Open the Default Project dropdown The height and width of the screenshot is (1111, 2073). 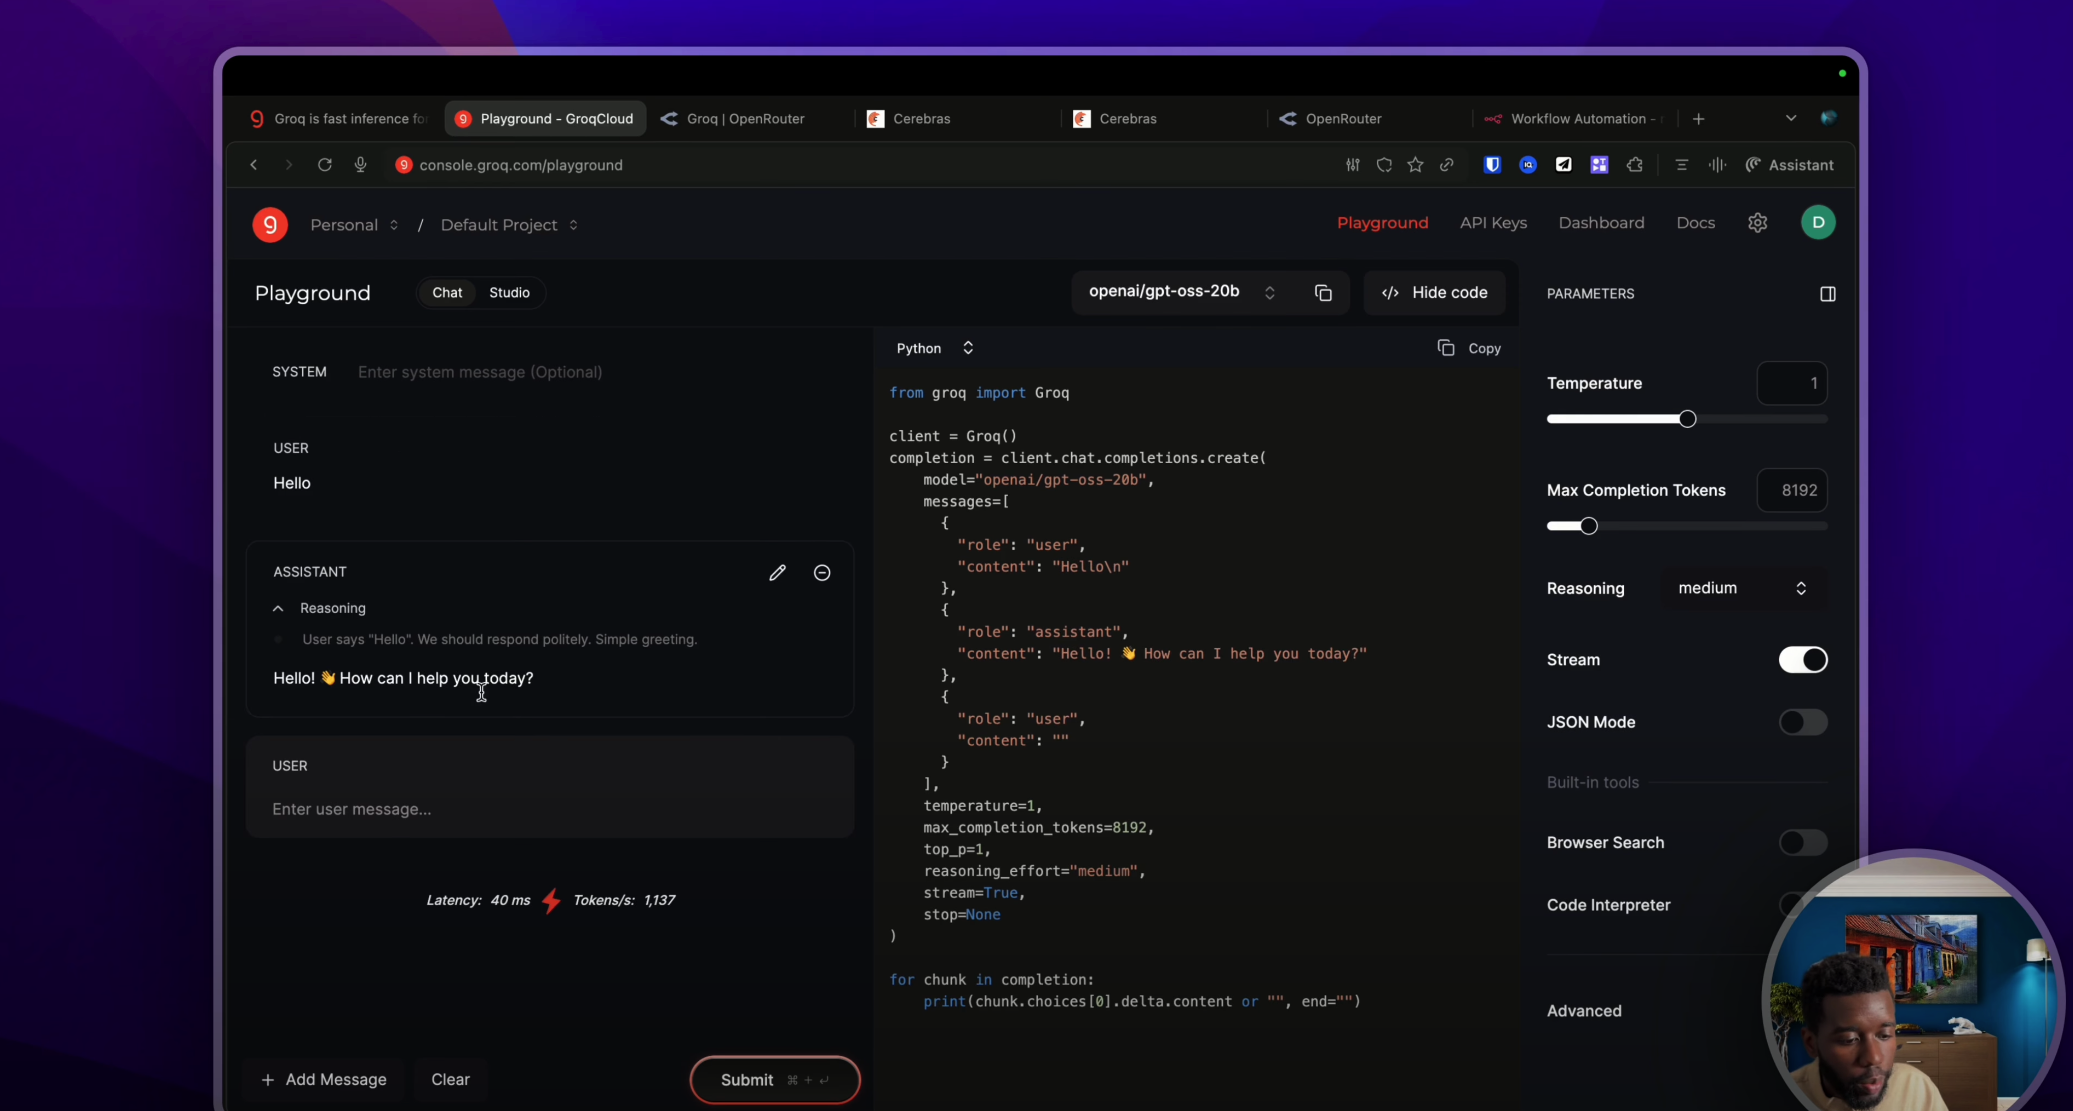click(509, 225)
